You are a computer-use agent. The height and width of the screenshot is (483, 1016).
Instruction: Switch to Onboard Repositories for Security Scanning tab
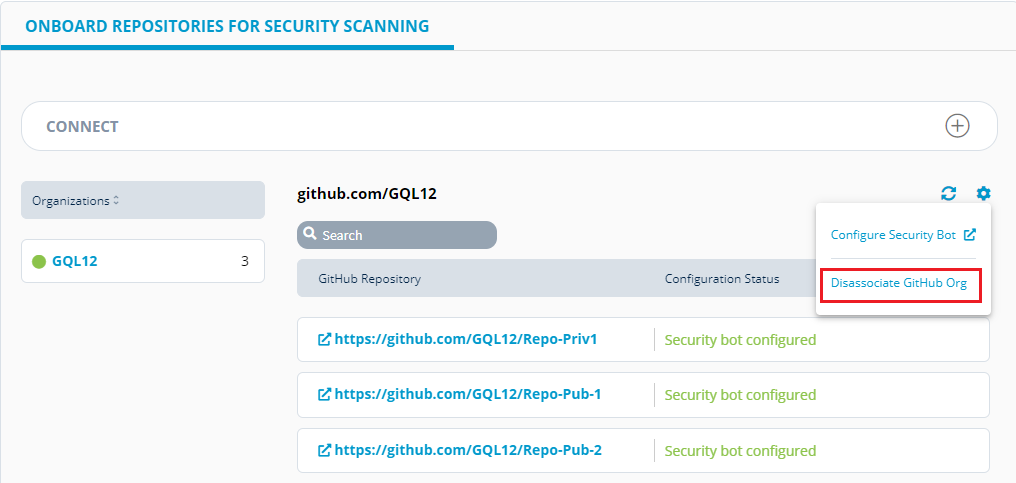coord(227,26)
